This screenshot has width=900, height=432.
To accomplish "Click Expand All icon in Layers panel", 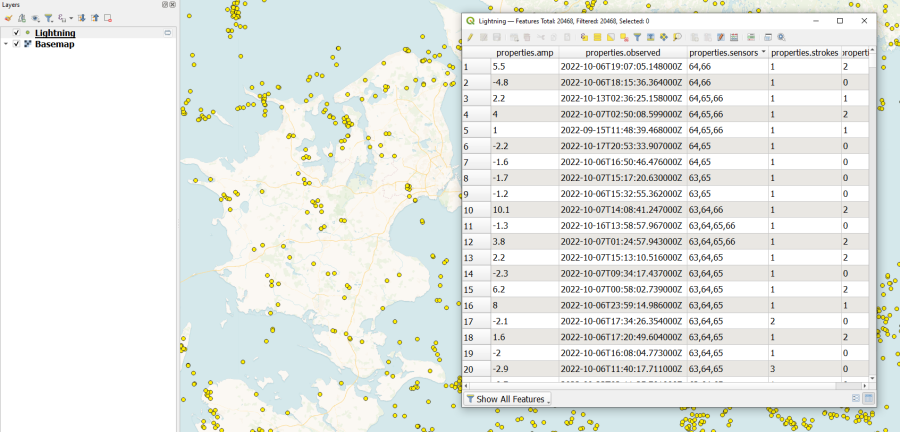I will click(x=81, y=18).
